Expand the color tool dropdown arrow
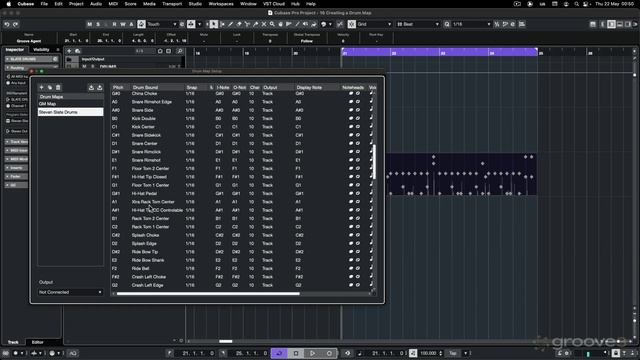 click(330, 24)
